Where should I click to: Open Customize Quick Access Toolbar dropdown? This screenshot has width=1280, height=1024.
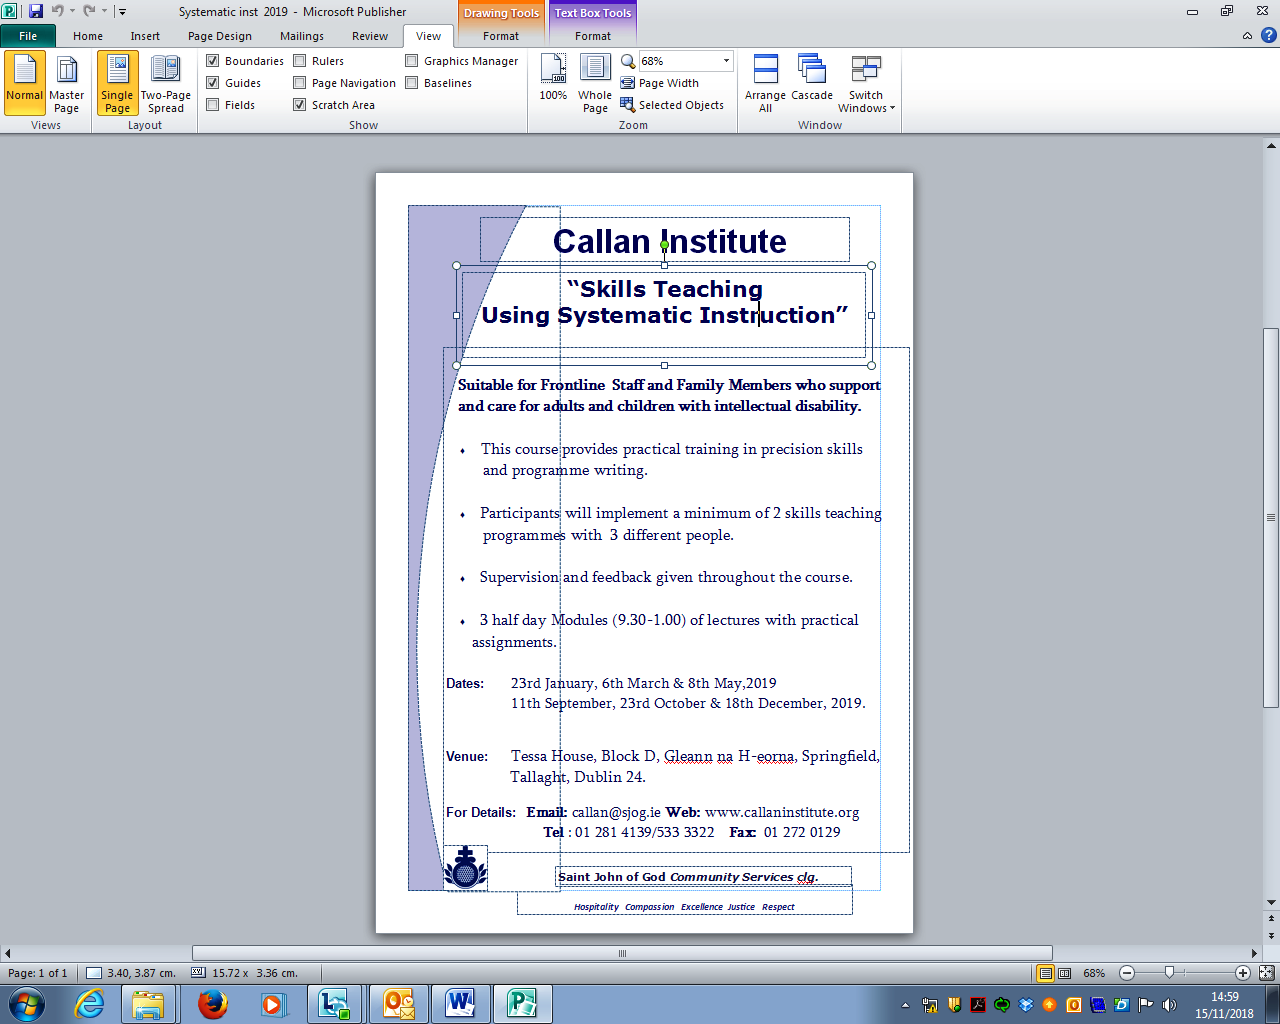click(x=122, y=12)
